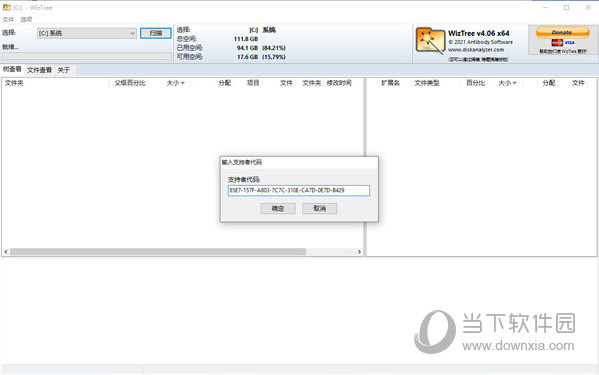Image resolution: width=599 pixels, height=375 pixels.
Task: Open the 选项 menu
Action: 26,19
